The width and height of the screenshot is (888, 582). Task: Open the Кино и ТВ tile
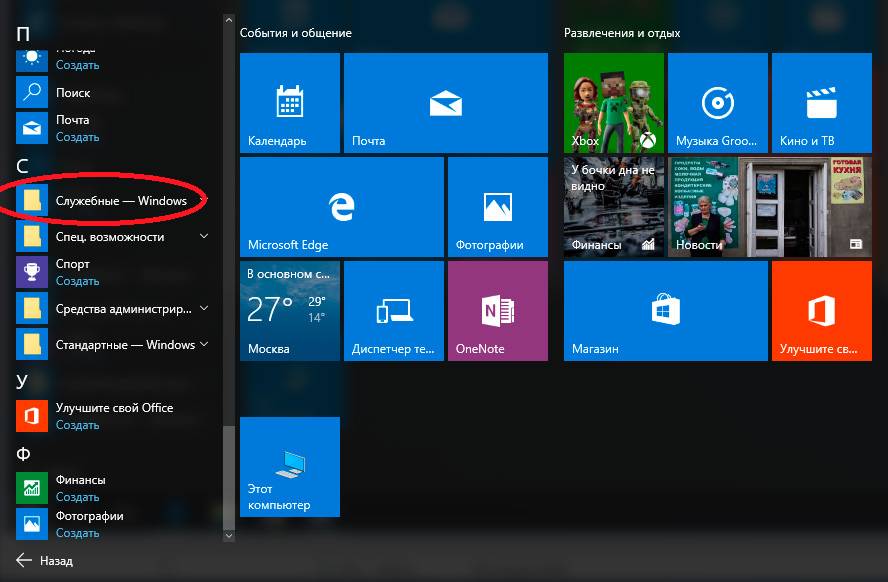click(x=821, y=102)
